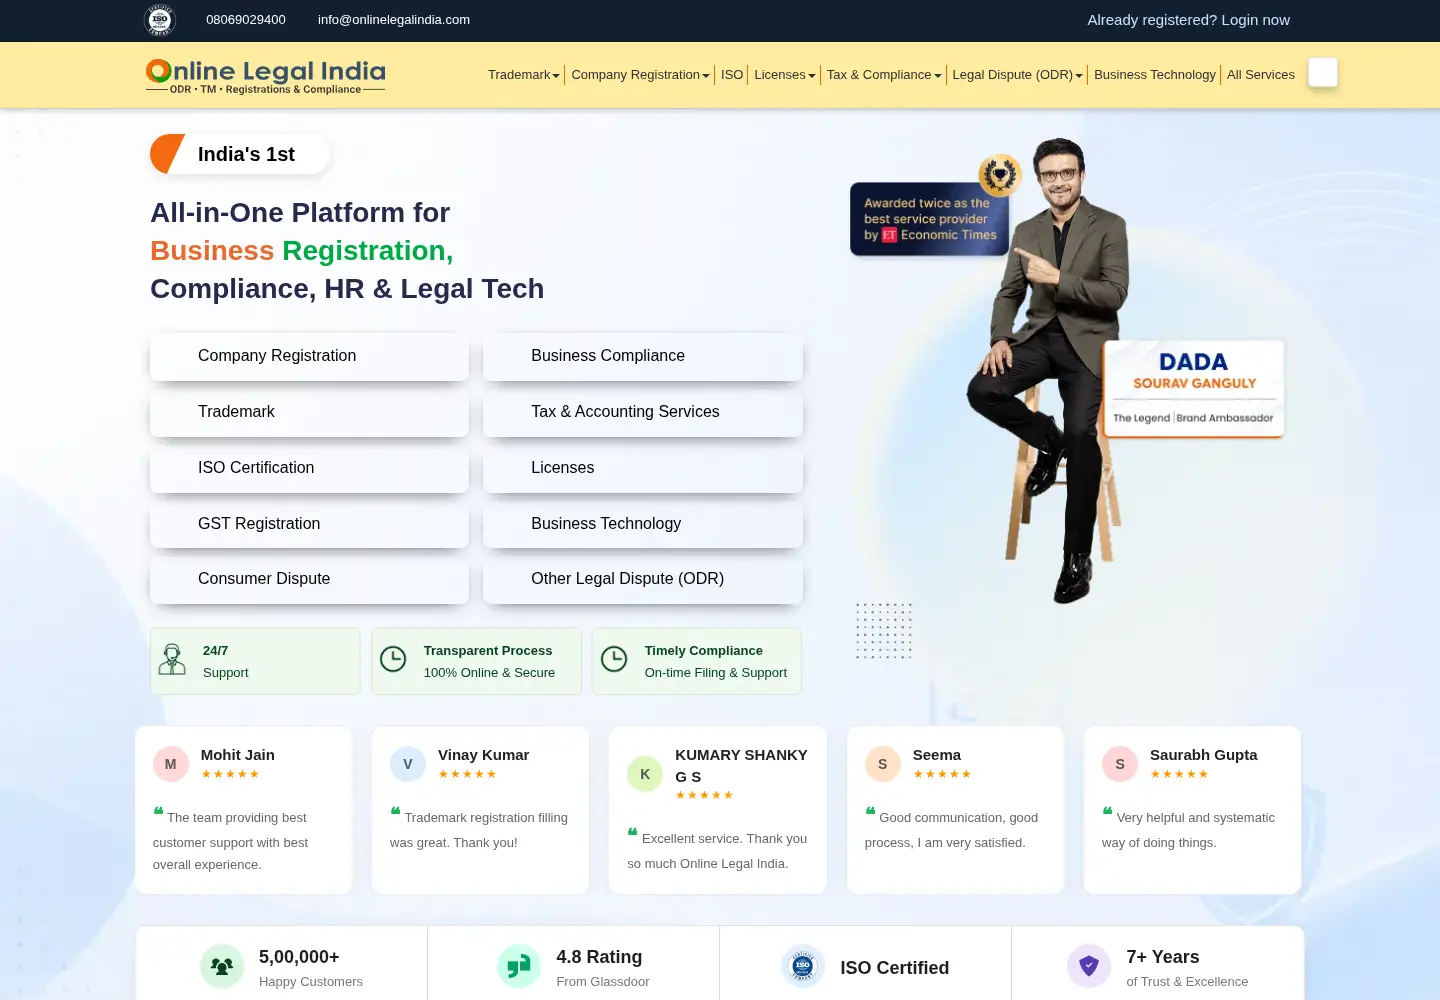The height and width of the screenshot is (1000, 1440).
Task: Click the 7+ Years shield icon
Action: tap(1089, 966)
